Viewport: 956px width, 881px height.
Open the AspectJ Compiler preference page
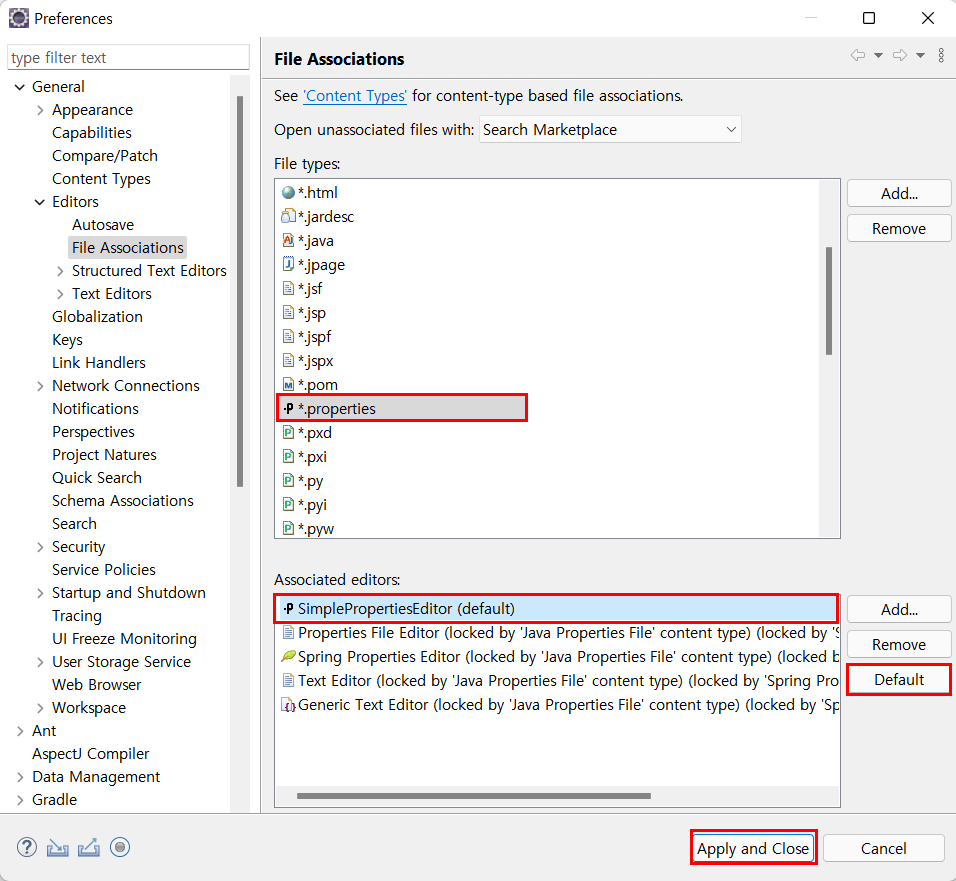click(x=90, y=754)
